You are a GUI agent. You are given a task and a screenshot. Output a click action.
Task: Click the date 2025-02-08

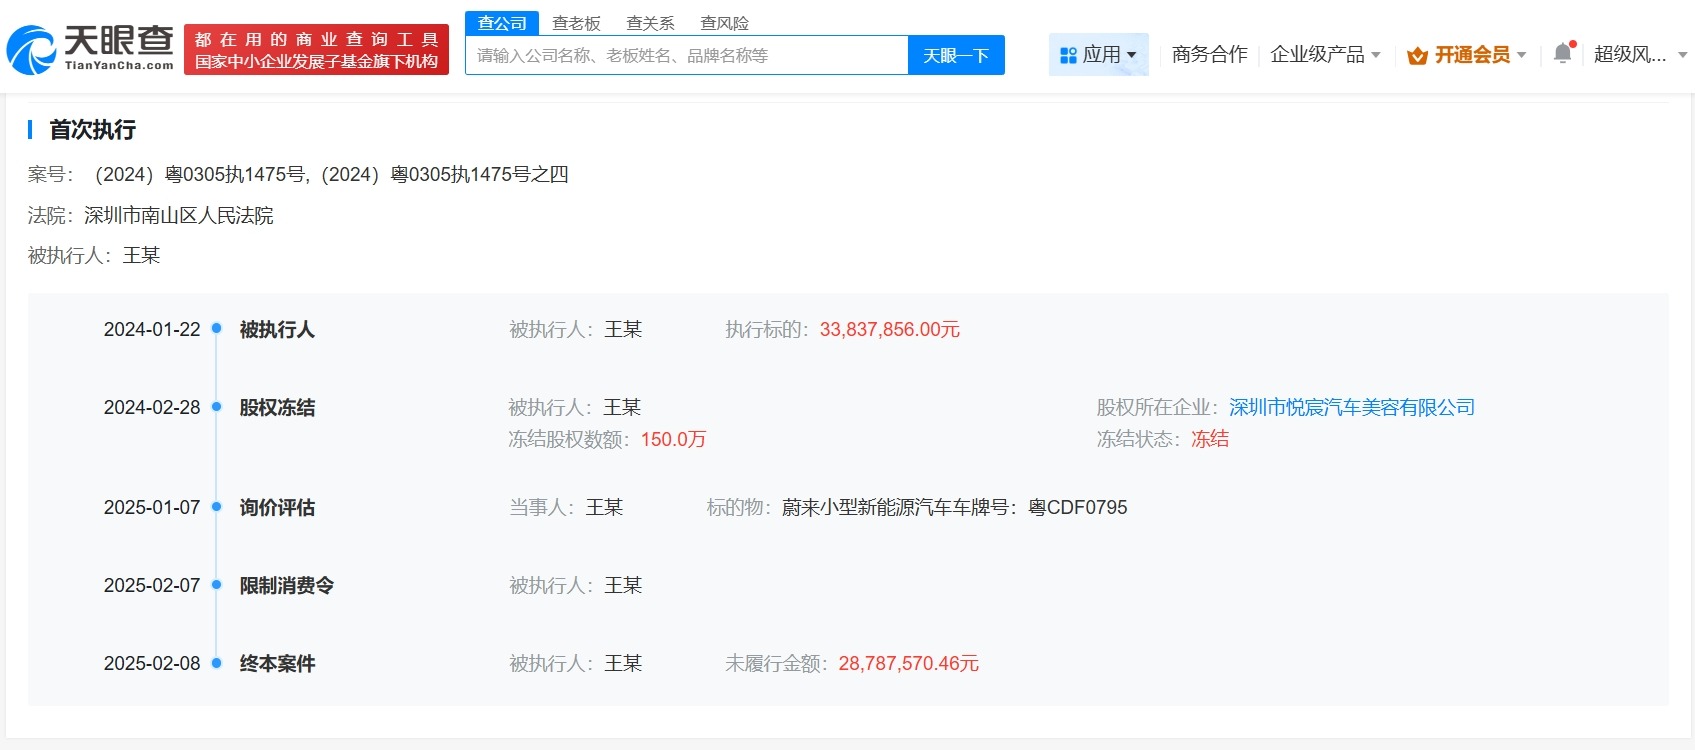[x=152, y=663]
